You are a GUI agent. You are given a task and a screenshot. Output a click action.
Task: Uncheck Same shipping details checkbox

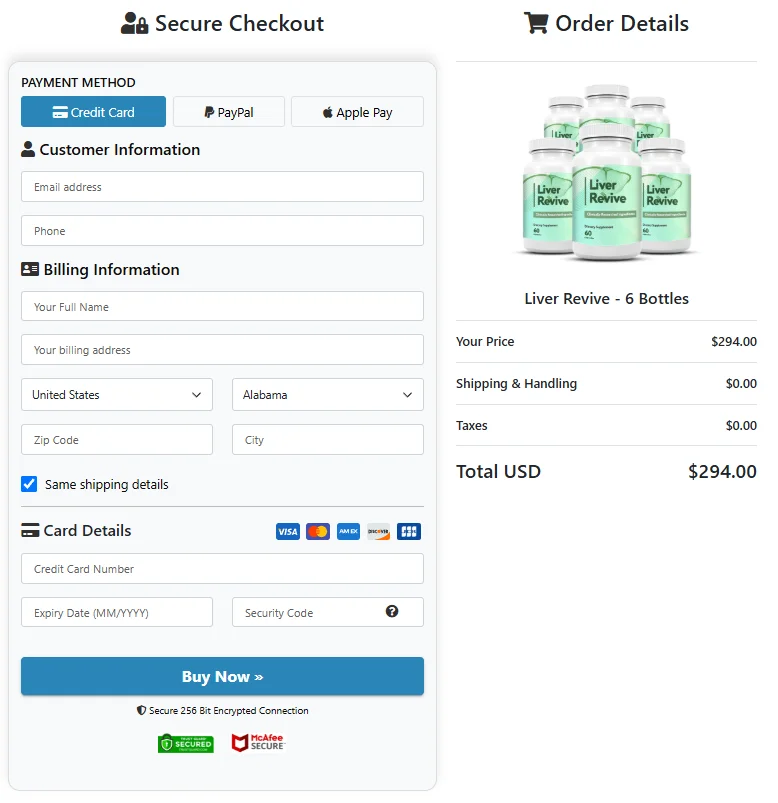tap(30, 484)
